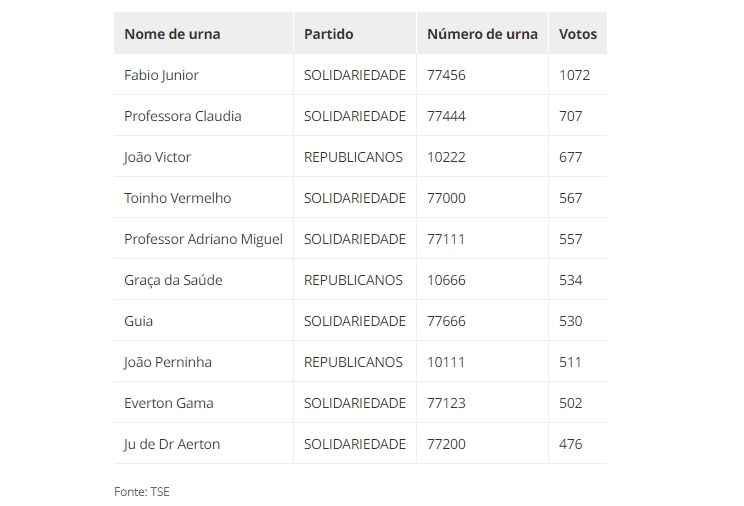Click on Toinho Vermelho name

pyautogui.click(x=177, y=198)
